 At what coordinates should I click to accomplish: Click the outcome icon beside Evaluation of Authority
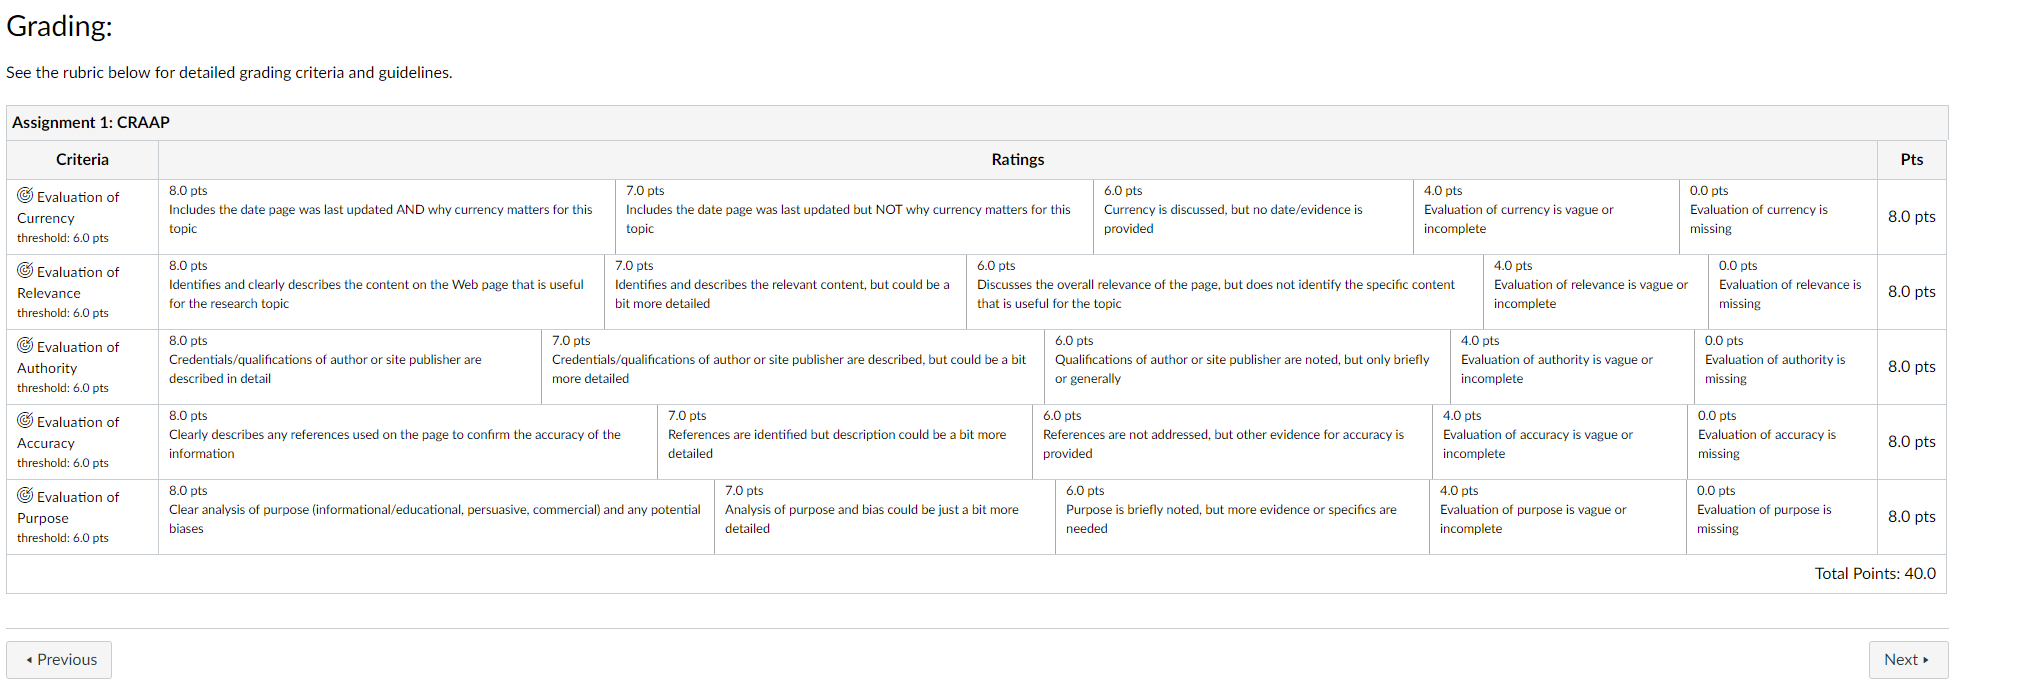[25, 345]
